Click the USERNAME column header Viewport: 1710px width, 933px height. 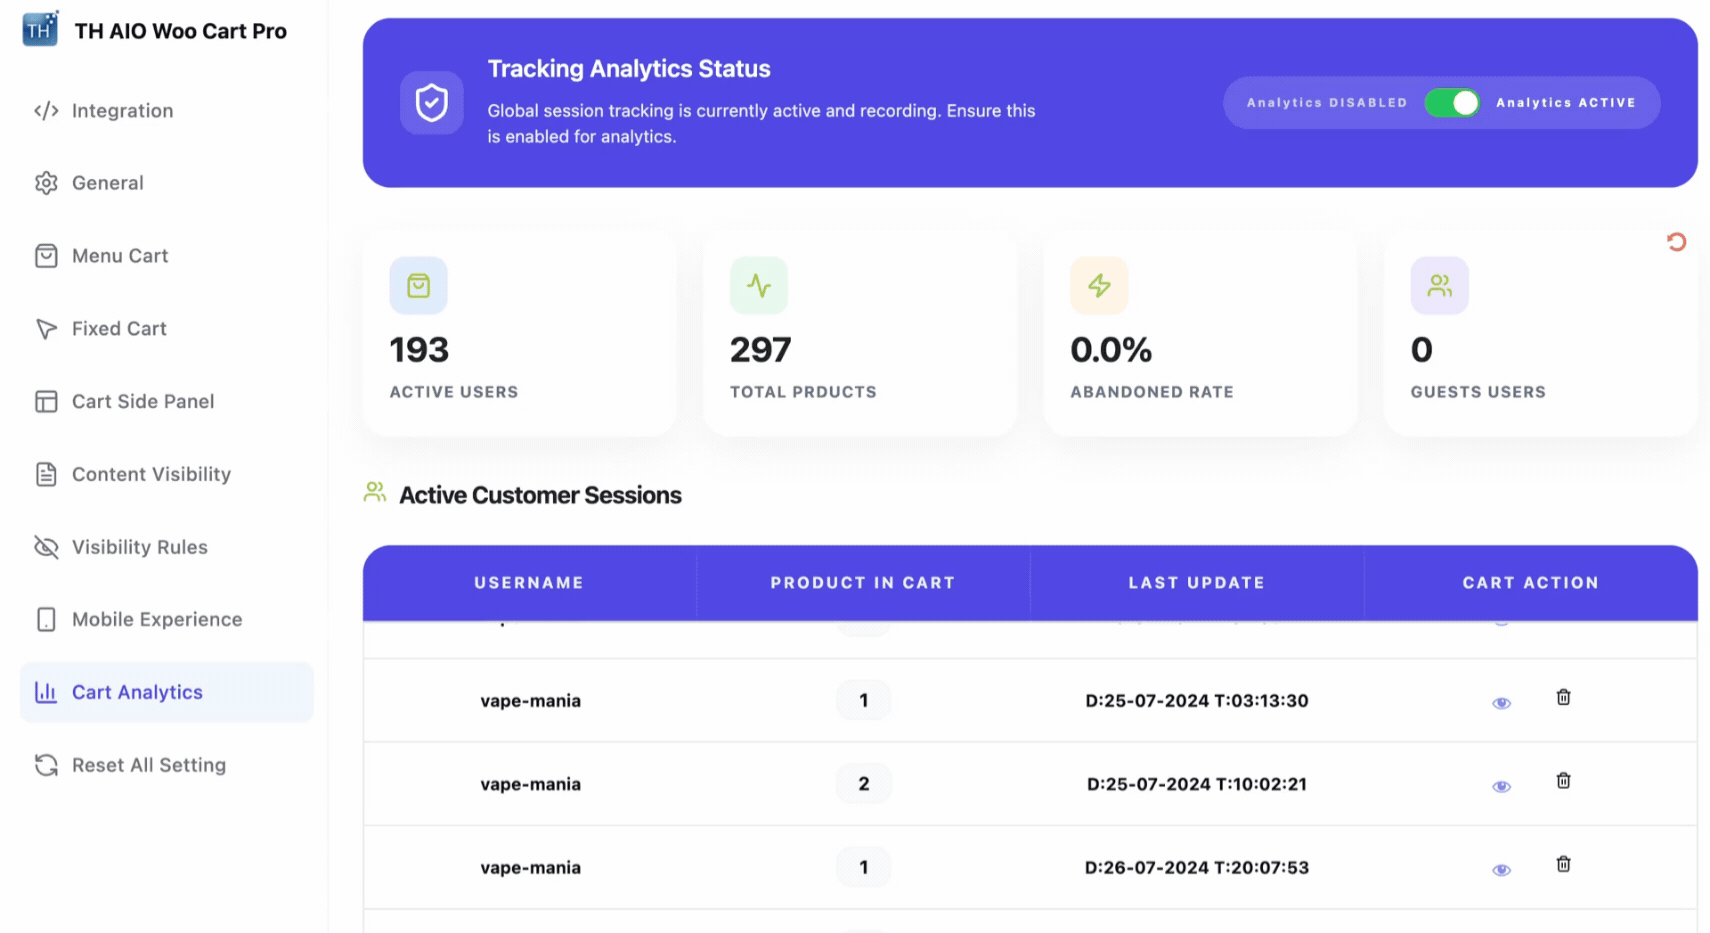529,582
